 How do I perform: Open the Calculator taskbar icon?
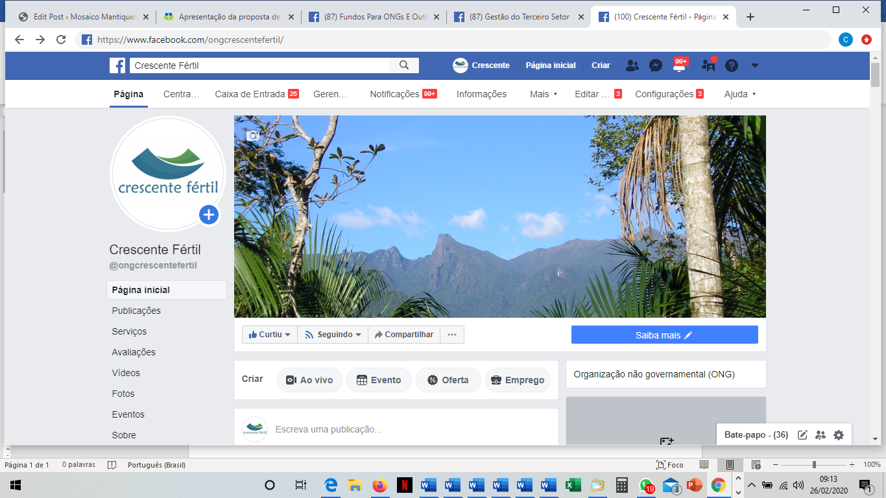(622, 485)
